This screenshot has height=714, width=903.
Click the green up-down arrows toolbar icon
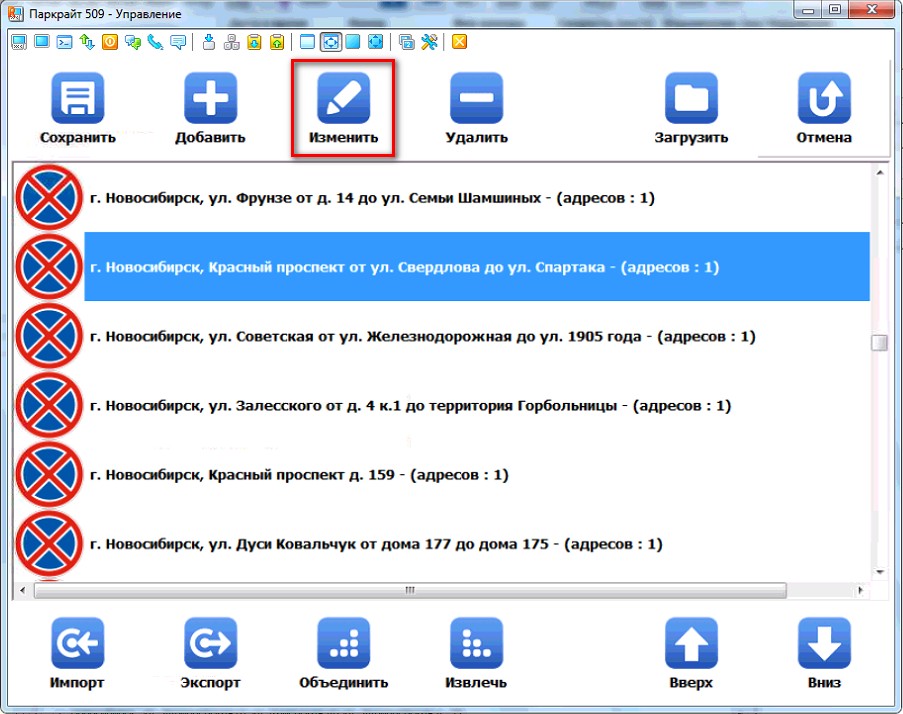click(87, 42)
